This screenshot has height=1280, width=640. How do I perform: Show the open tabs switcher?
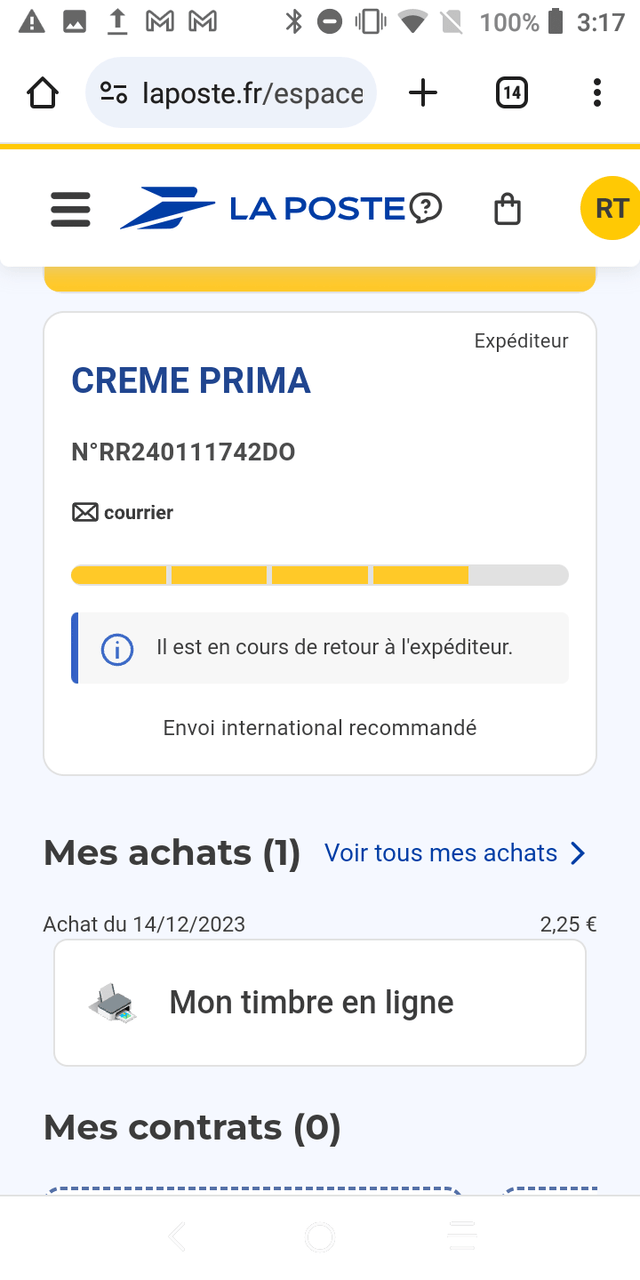coord(511,94)
